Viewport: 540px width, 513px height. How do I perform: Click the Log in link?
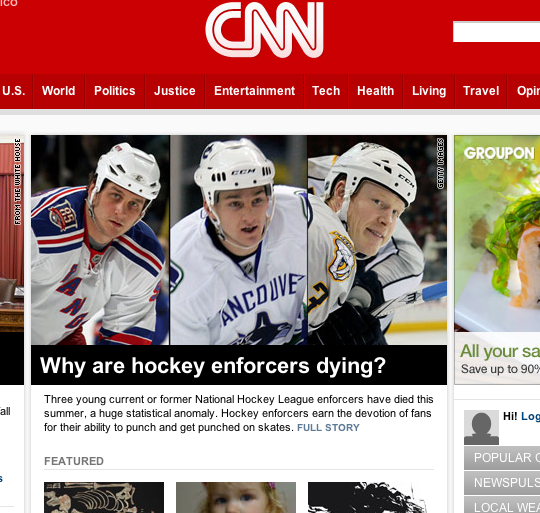click(530, 416)
